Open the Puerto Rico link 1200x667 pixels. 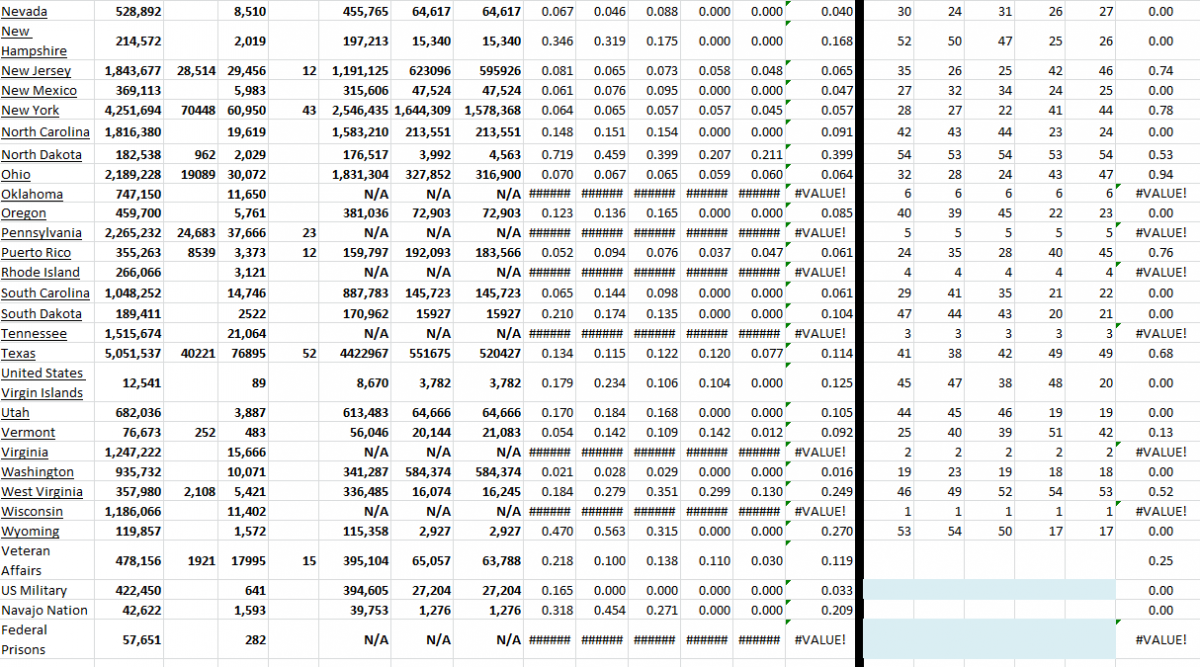(x=36, y=252)
